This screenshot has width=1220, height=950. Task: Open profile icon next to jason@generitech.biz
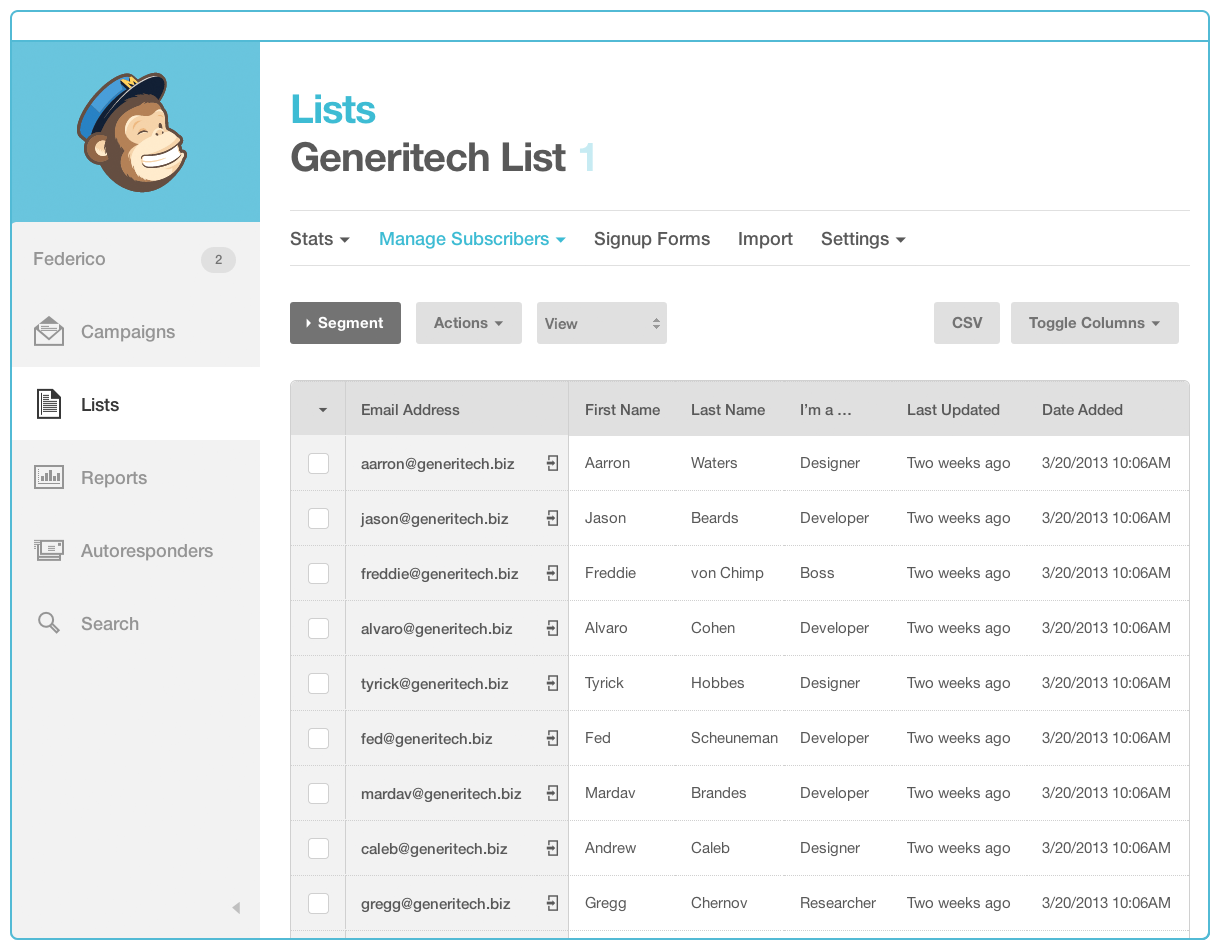tap(552, 518)
